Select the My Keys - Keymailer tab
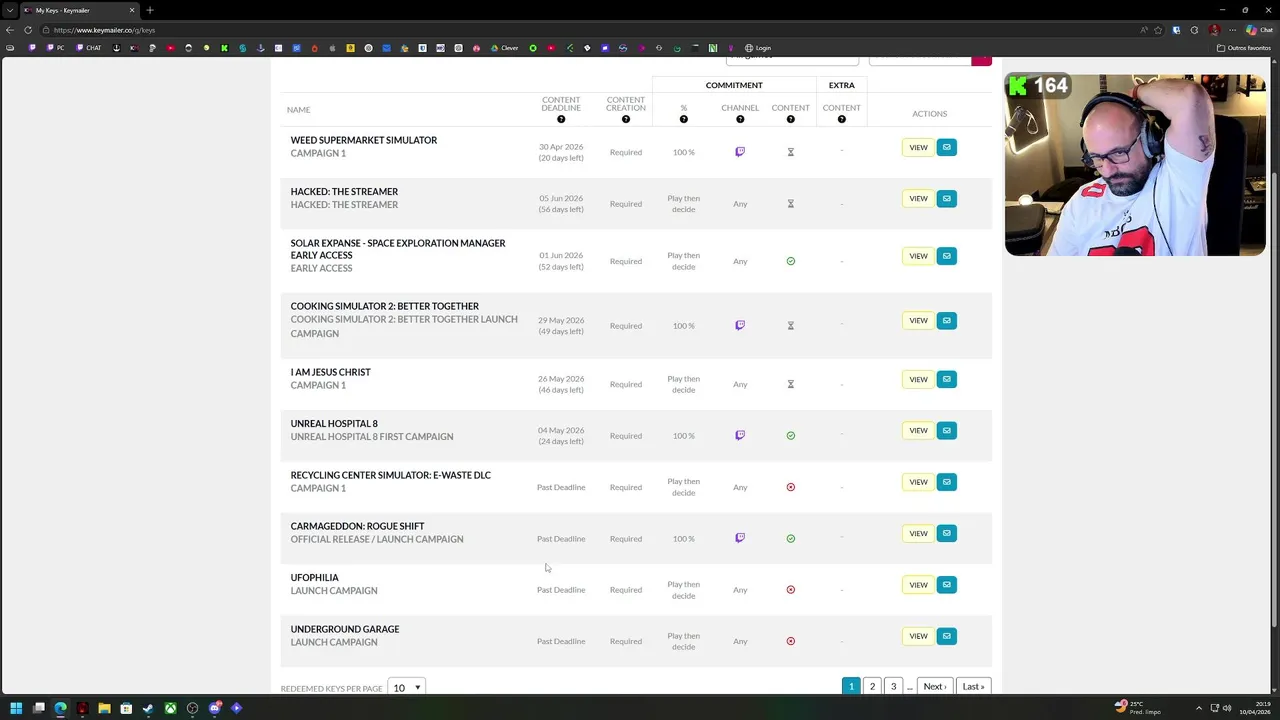The width and height of the screenshot is (1280, 720). 80,10
